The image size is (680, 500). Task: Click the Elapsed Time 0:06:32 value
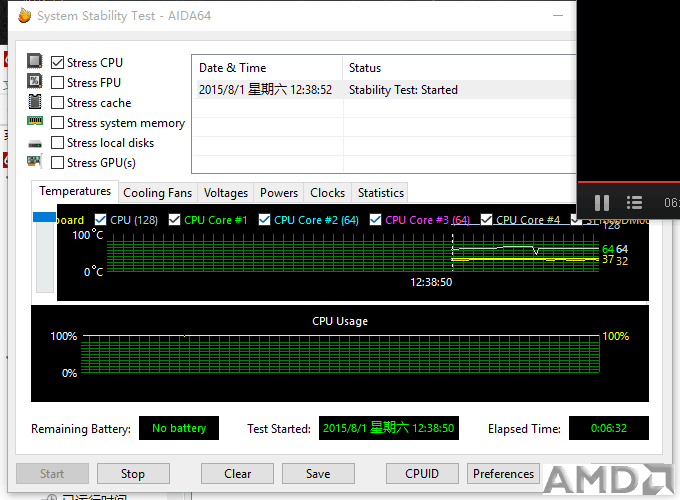click(609, 428)
